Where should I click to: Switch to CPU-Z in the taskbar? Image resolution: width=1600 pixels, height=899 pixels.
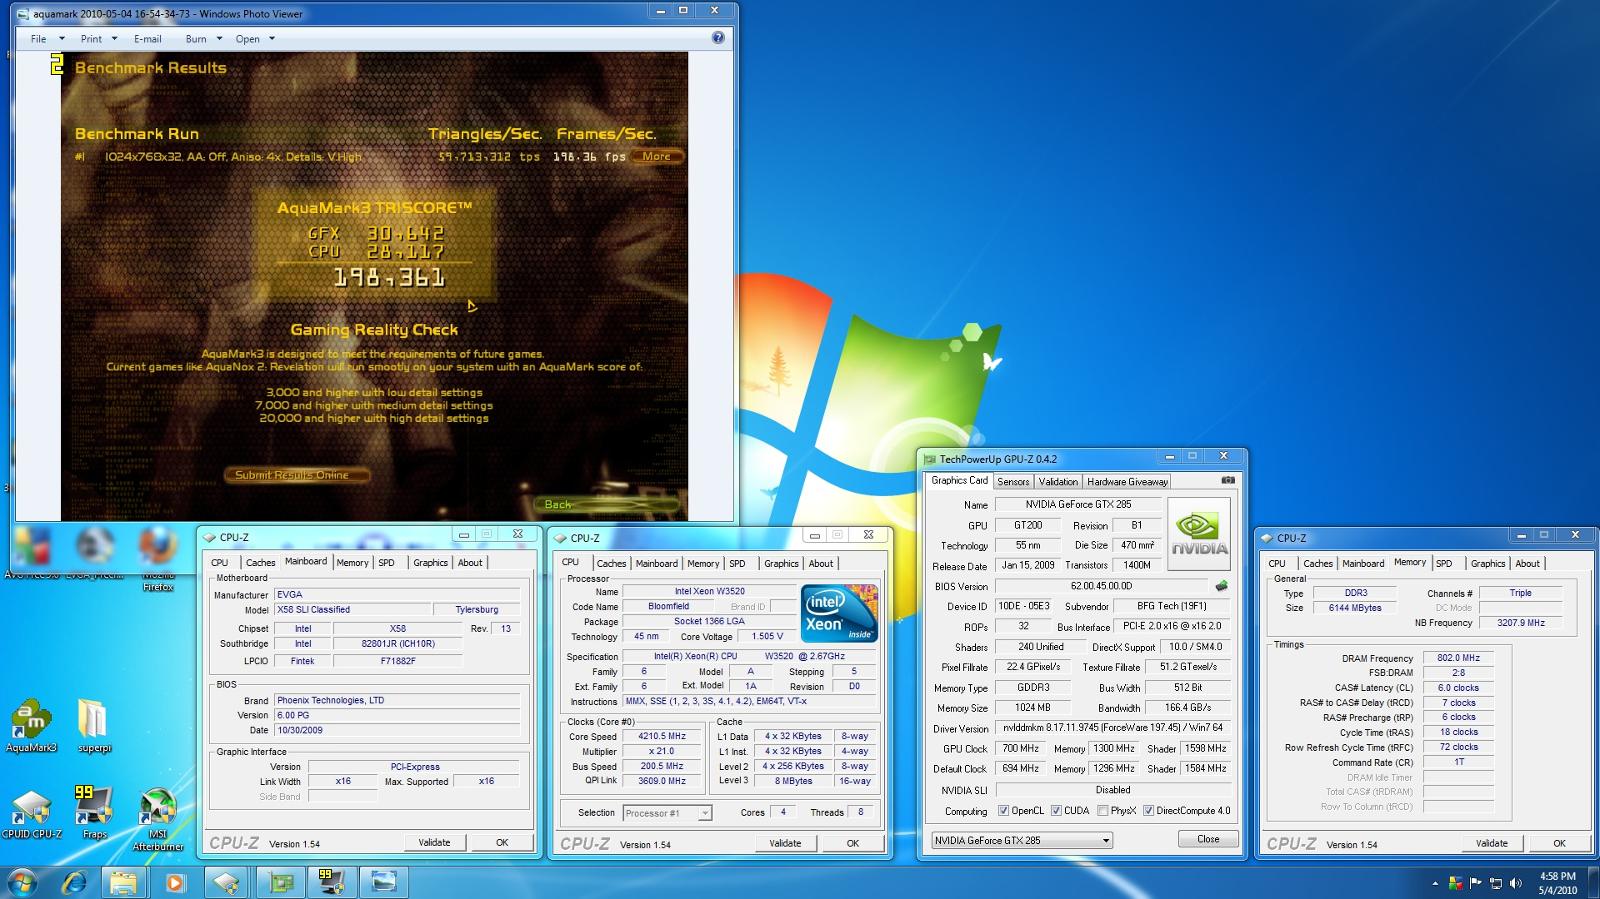coord(227,882)
